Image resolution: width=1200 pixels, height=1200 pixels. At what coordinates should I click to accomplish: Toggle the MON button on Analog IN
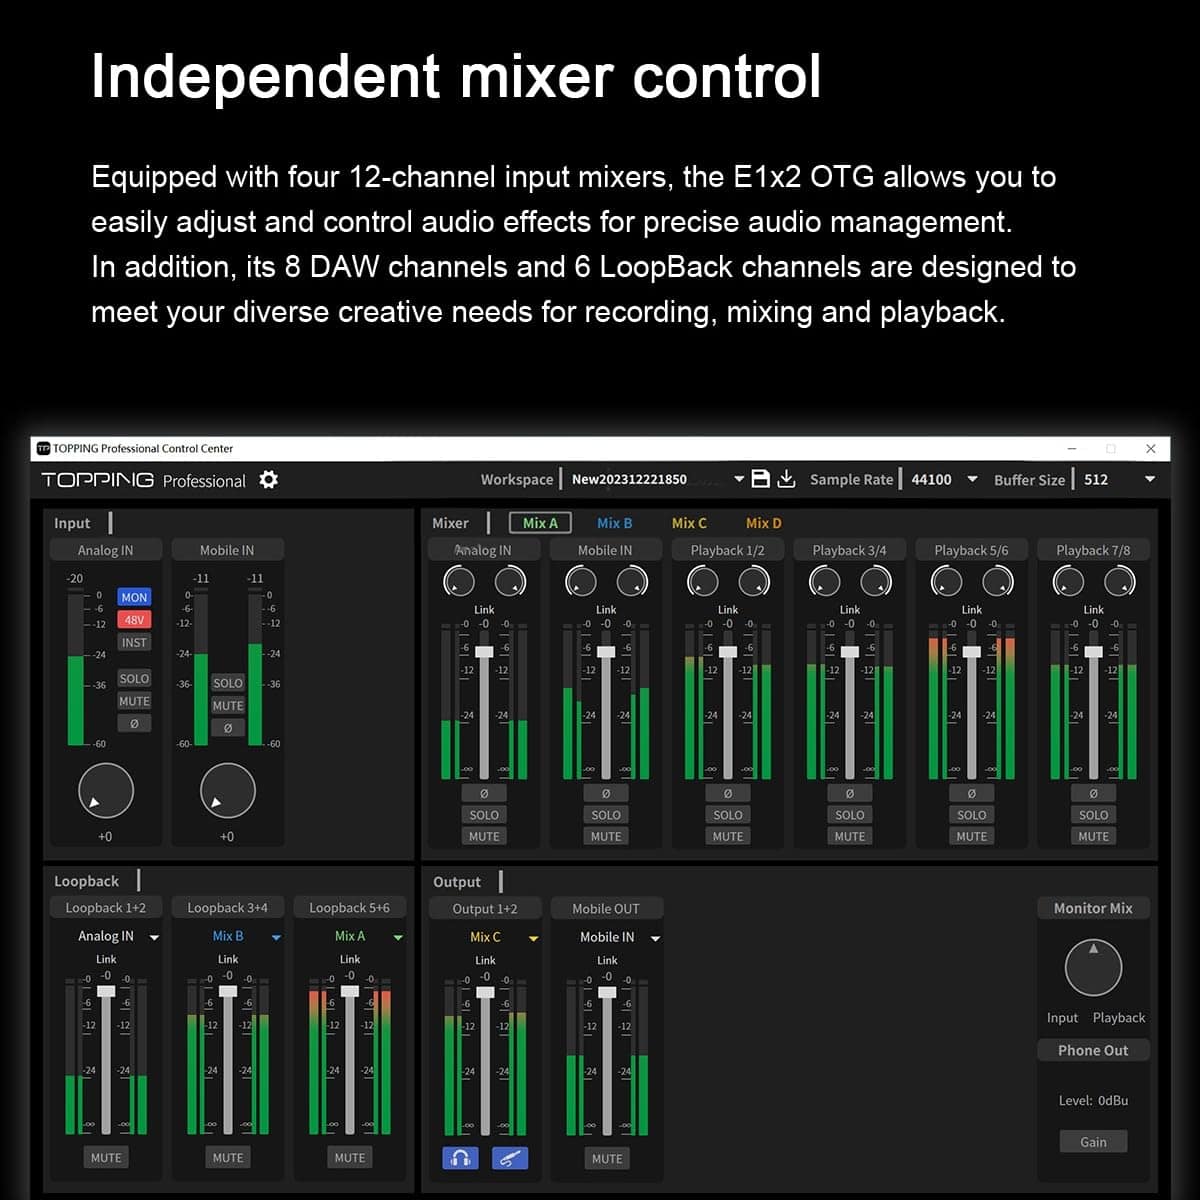pyautogui.click(x=134, y=597)
